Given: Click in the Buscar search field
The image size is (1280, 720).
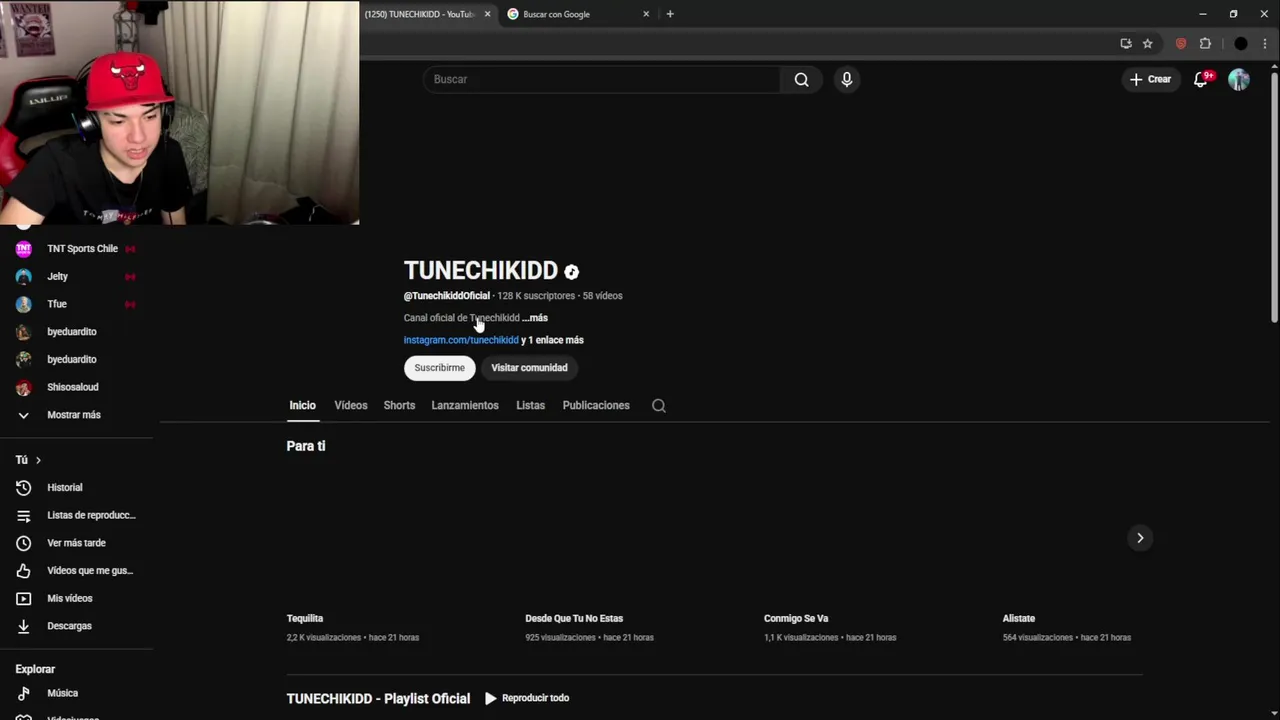Looking at the screenshot, I should tap(602, 79).
